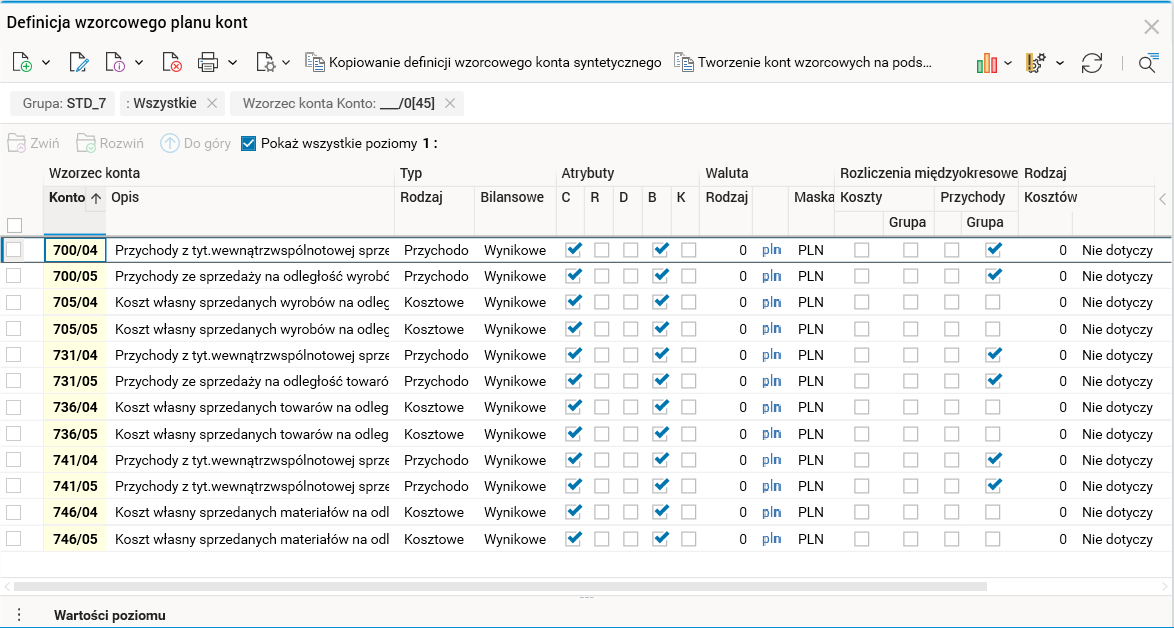Viewport: 1174px width, 628px height.
Task: Click the Opis column header
Action: click(x=125, y=198)
